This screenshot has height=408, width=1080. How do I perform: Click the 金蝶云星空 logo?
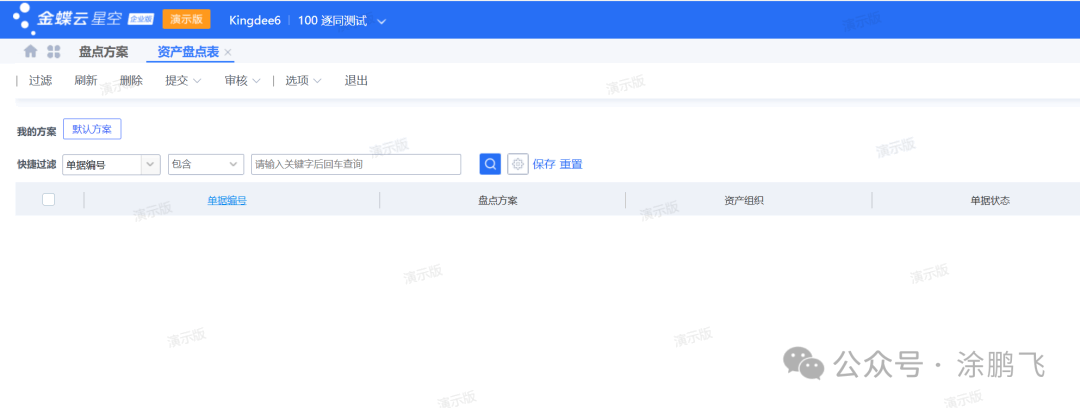pos(82,19)
